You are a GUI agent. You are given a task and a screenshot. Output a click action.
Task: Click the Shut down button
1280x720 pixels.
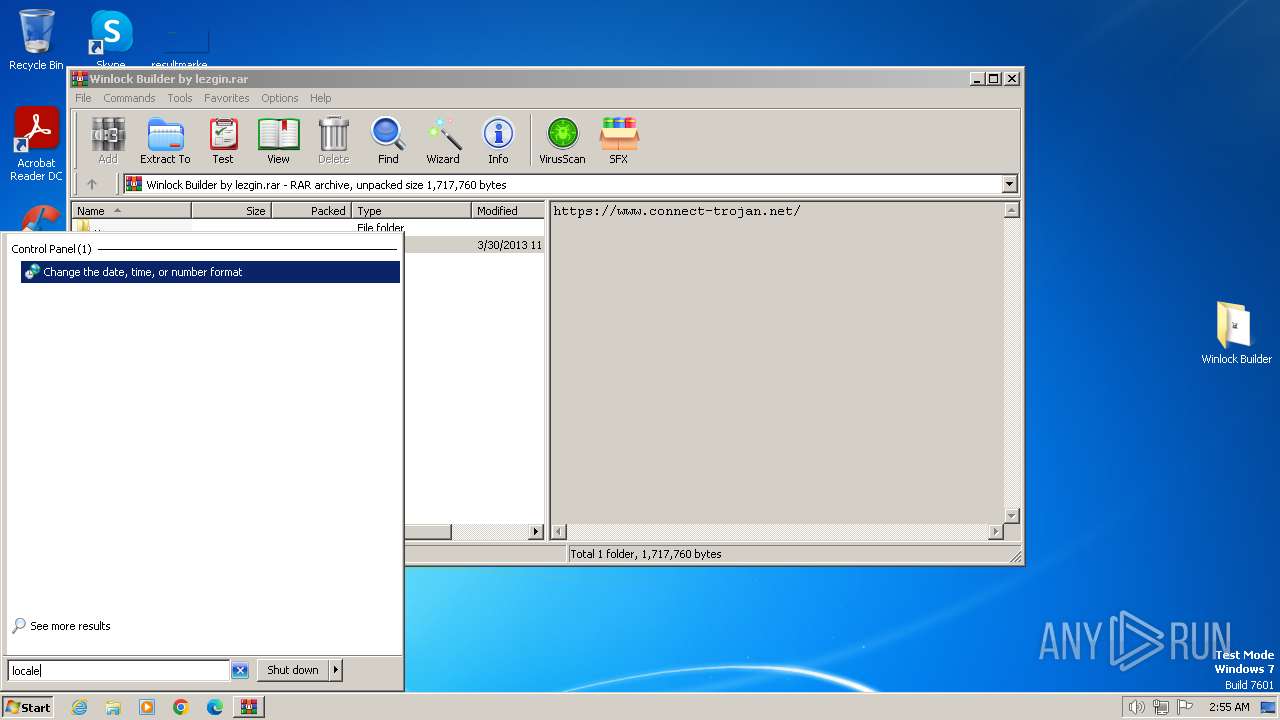point(293,670)
